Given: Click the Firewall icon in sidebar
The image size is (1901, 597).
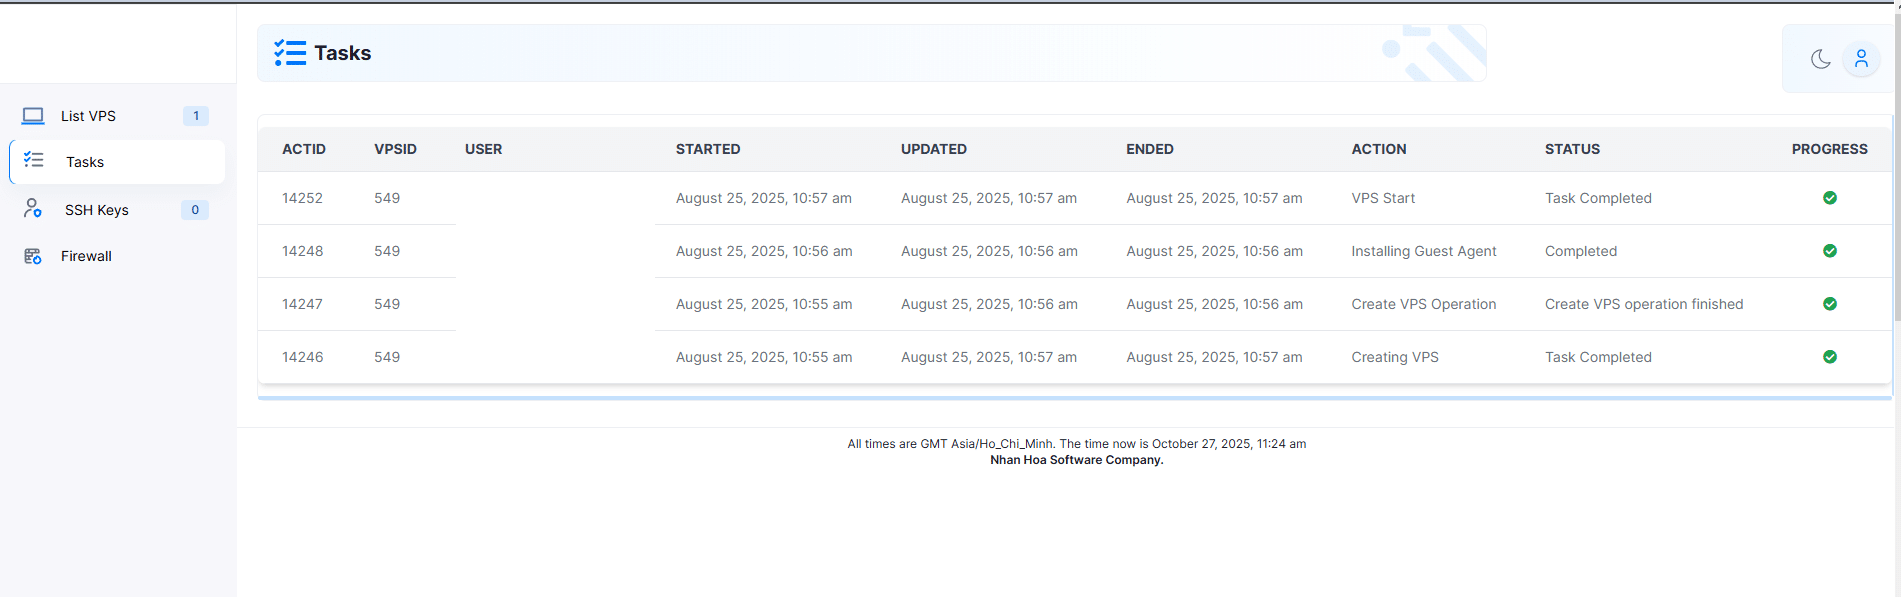Looking at the screenshot, I should (x=33, y=256).
